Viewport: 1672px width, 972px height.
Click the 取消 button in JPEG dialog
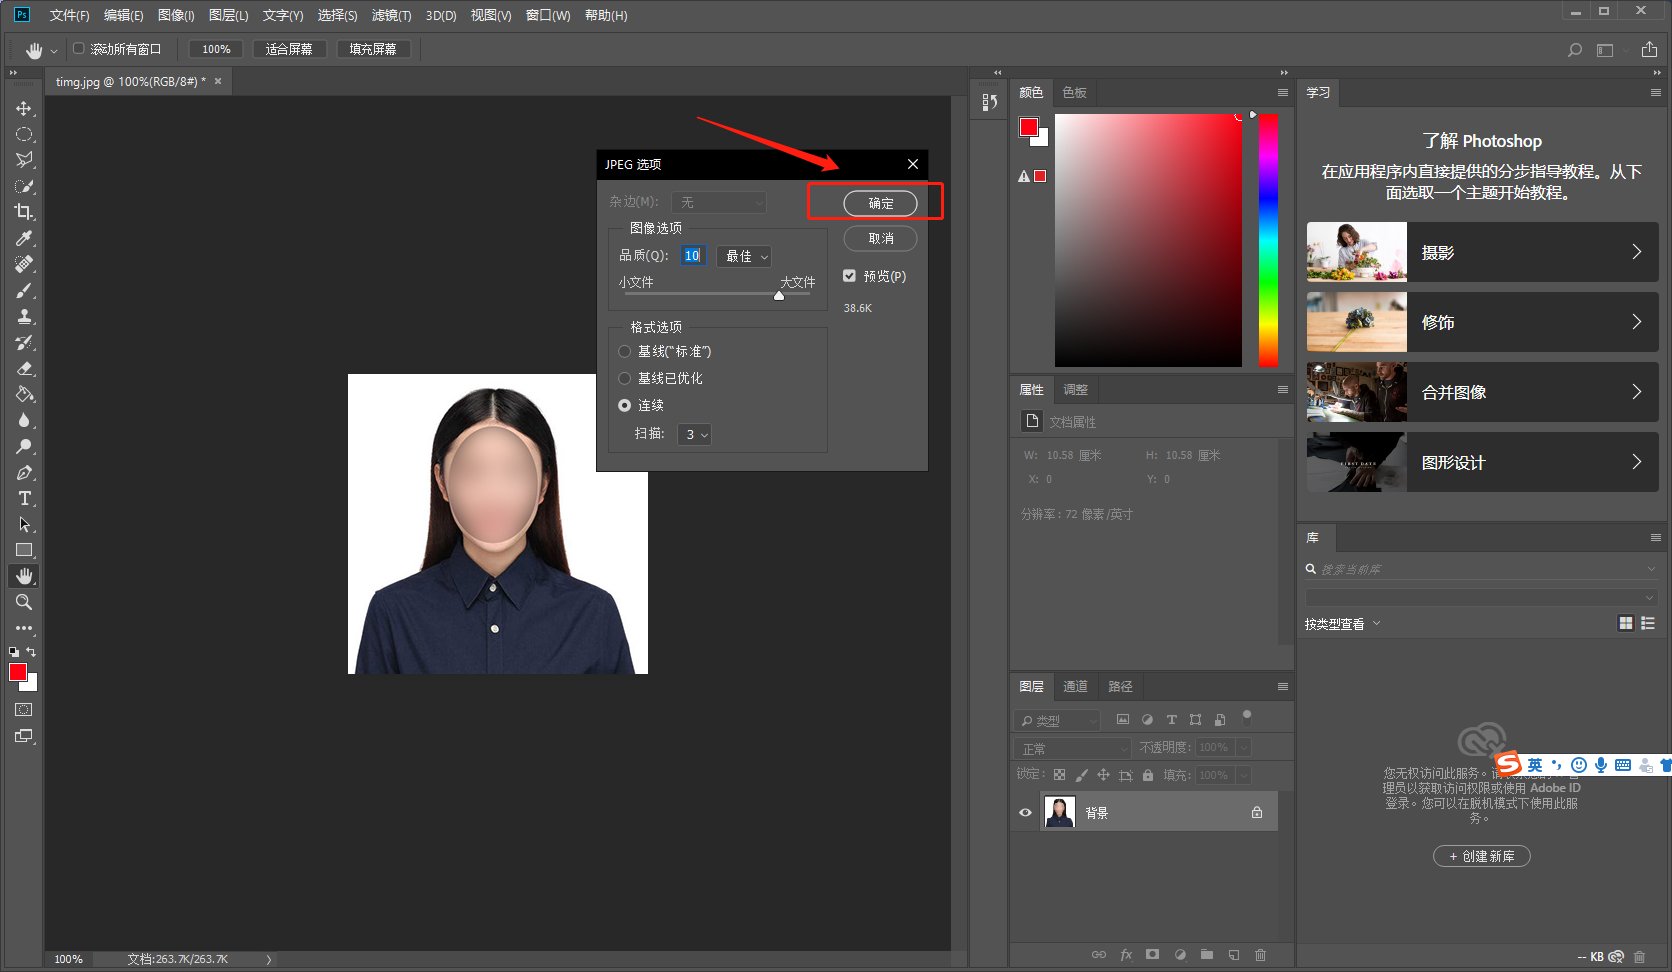coord(880,238)
